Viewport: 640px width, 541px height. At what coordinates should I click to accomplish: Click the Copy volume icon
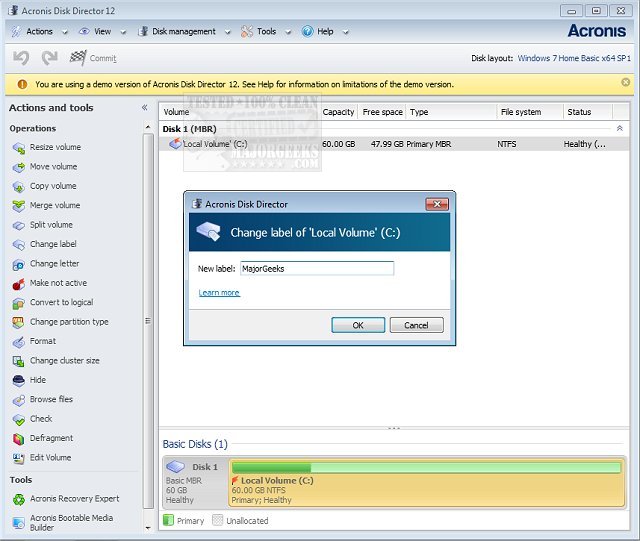pyautogui.click(x=19, y=186)
